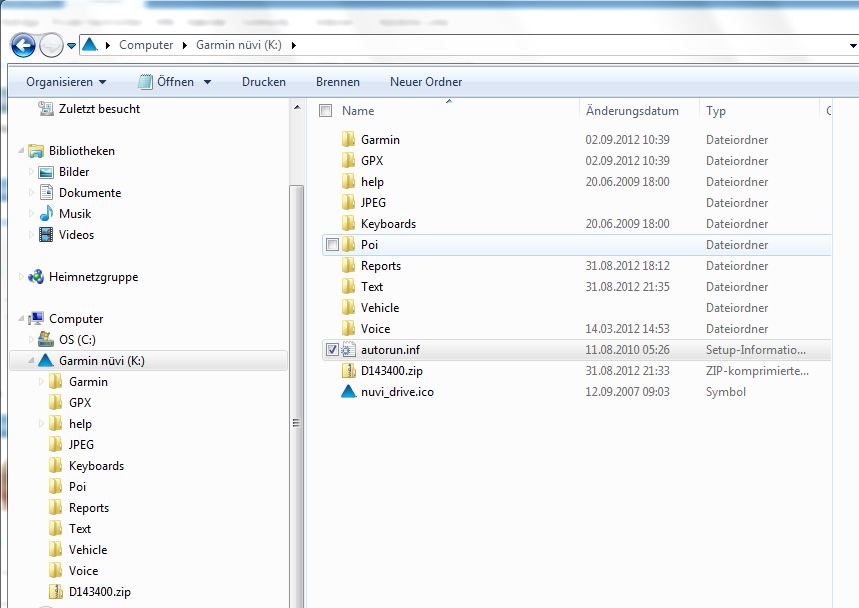Toggle the select-all checkbox in header

325,111
